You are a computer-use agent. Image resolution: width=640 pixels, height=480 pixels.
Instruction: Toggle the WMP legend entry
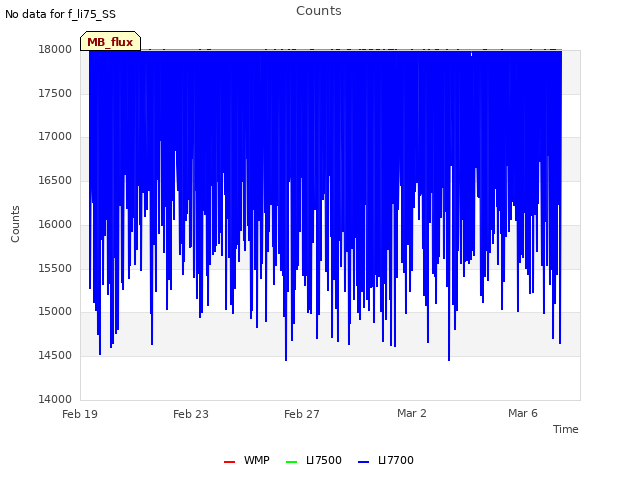(247, 460)
